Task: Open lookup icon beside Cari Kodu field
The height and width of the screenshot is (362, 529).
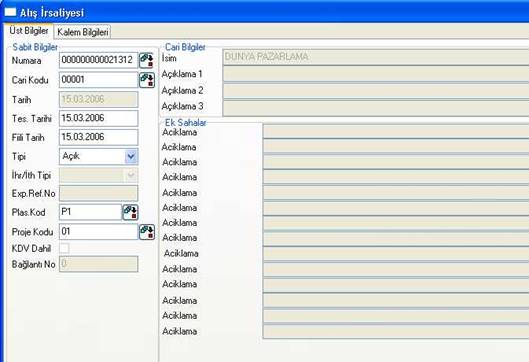Action: pos(147,80)
